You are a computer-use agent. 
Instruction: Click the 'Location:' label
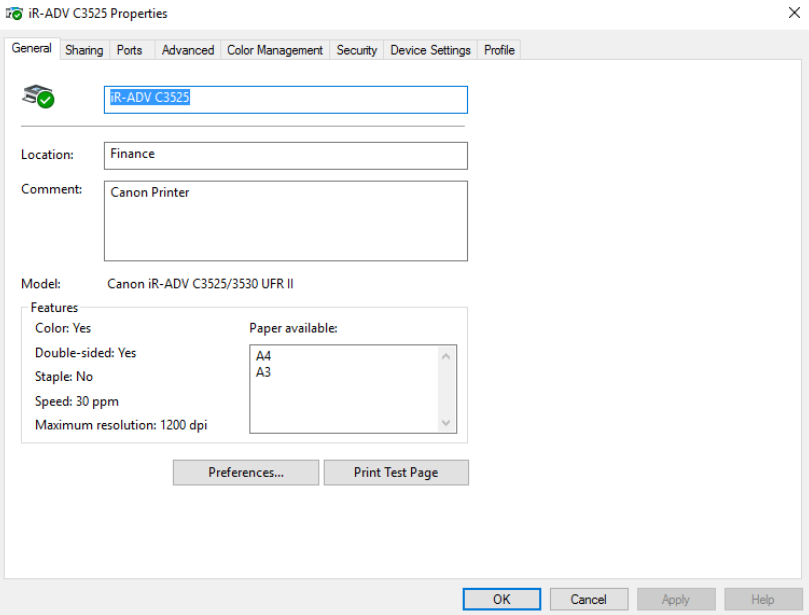tap(47, 155)
